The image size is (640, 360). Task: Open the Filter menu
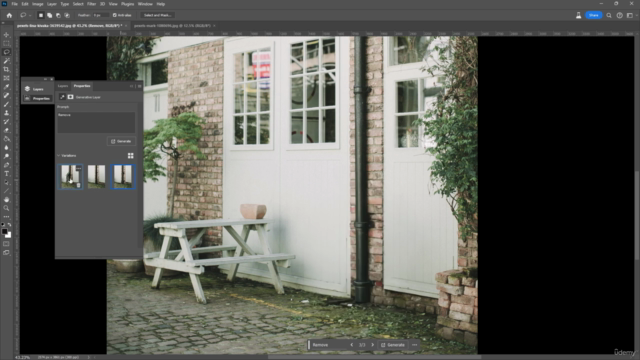[x=91, y=4]
